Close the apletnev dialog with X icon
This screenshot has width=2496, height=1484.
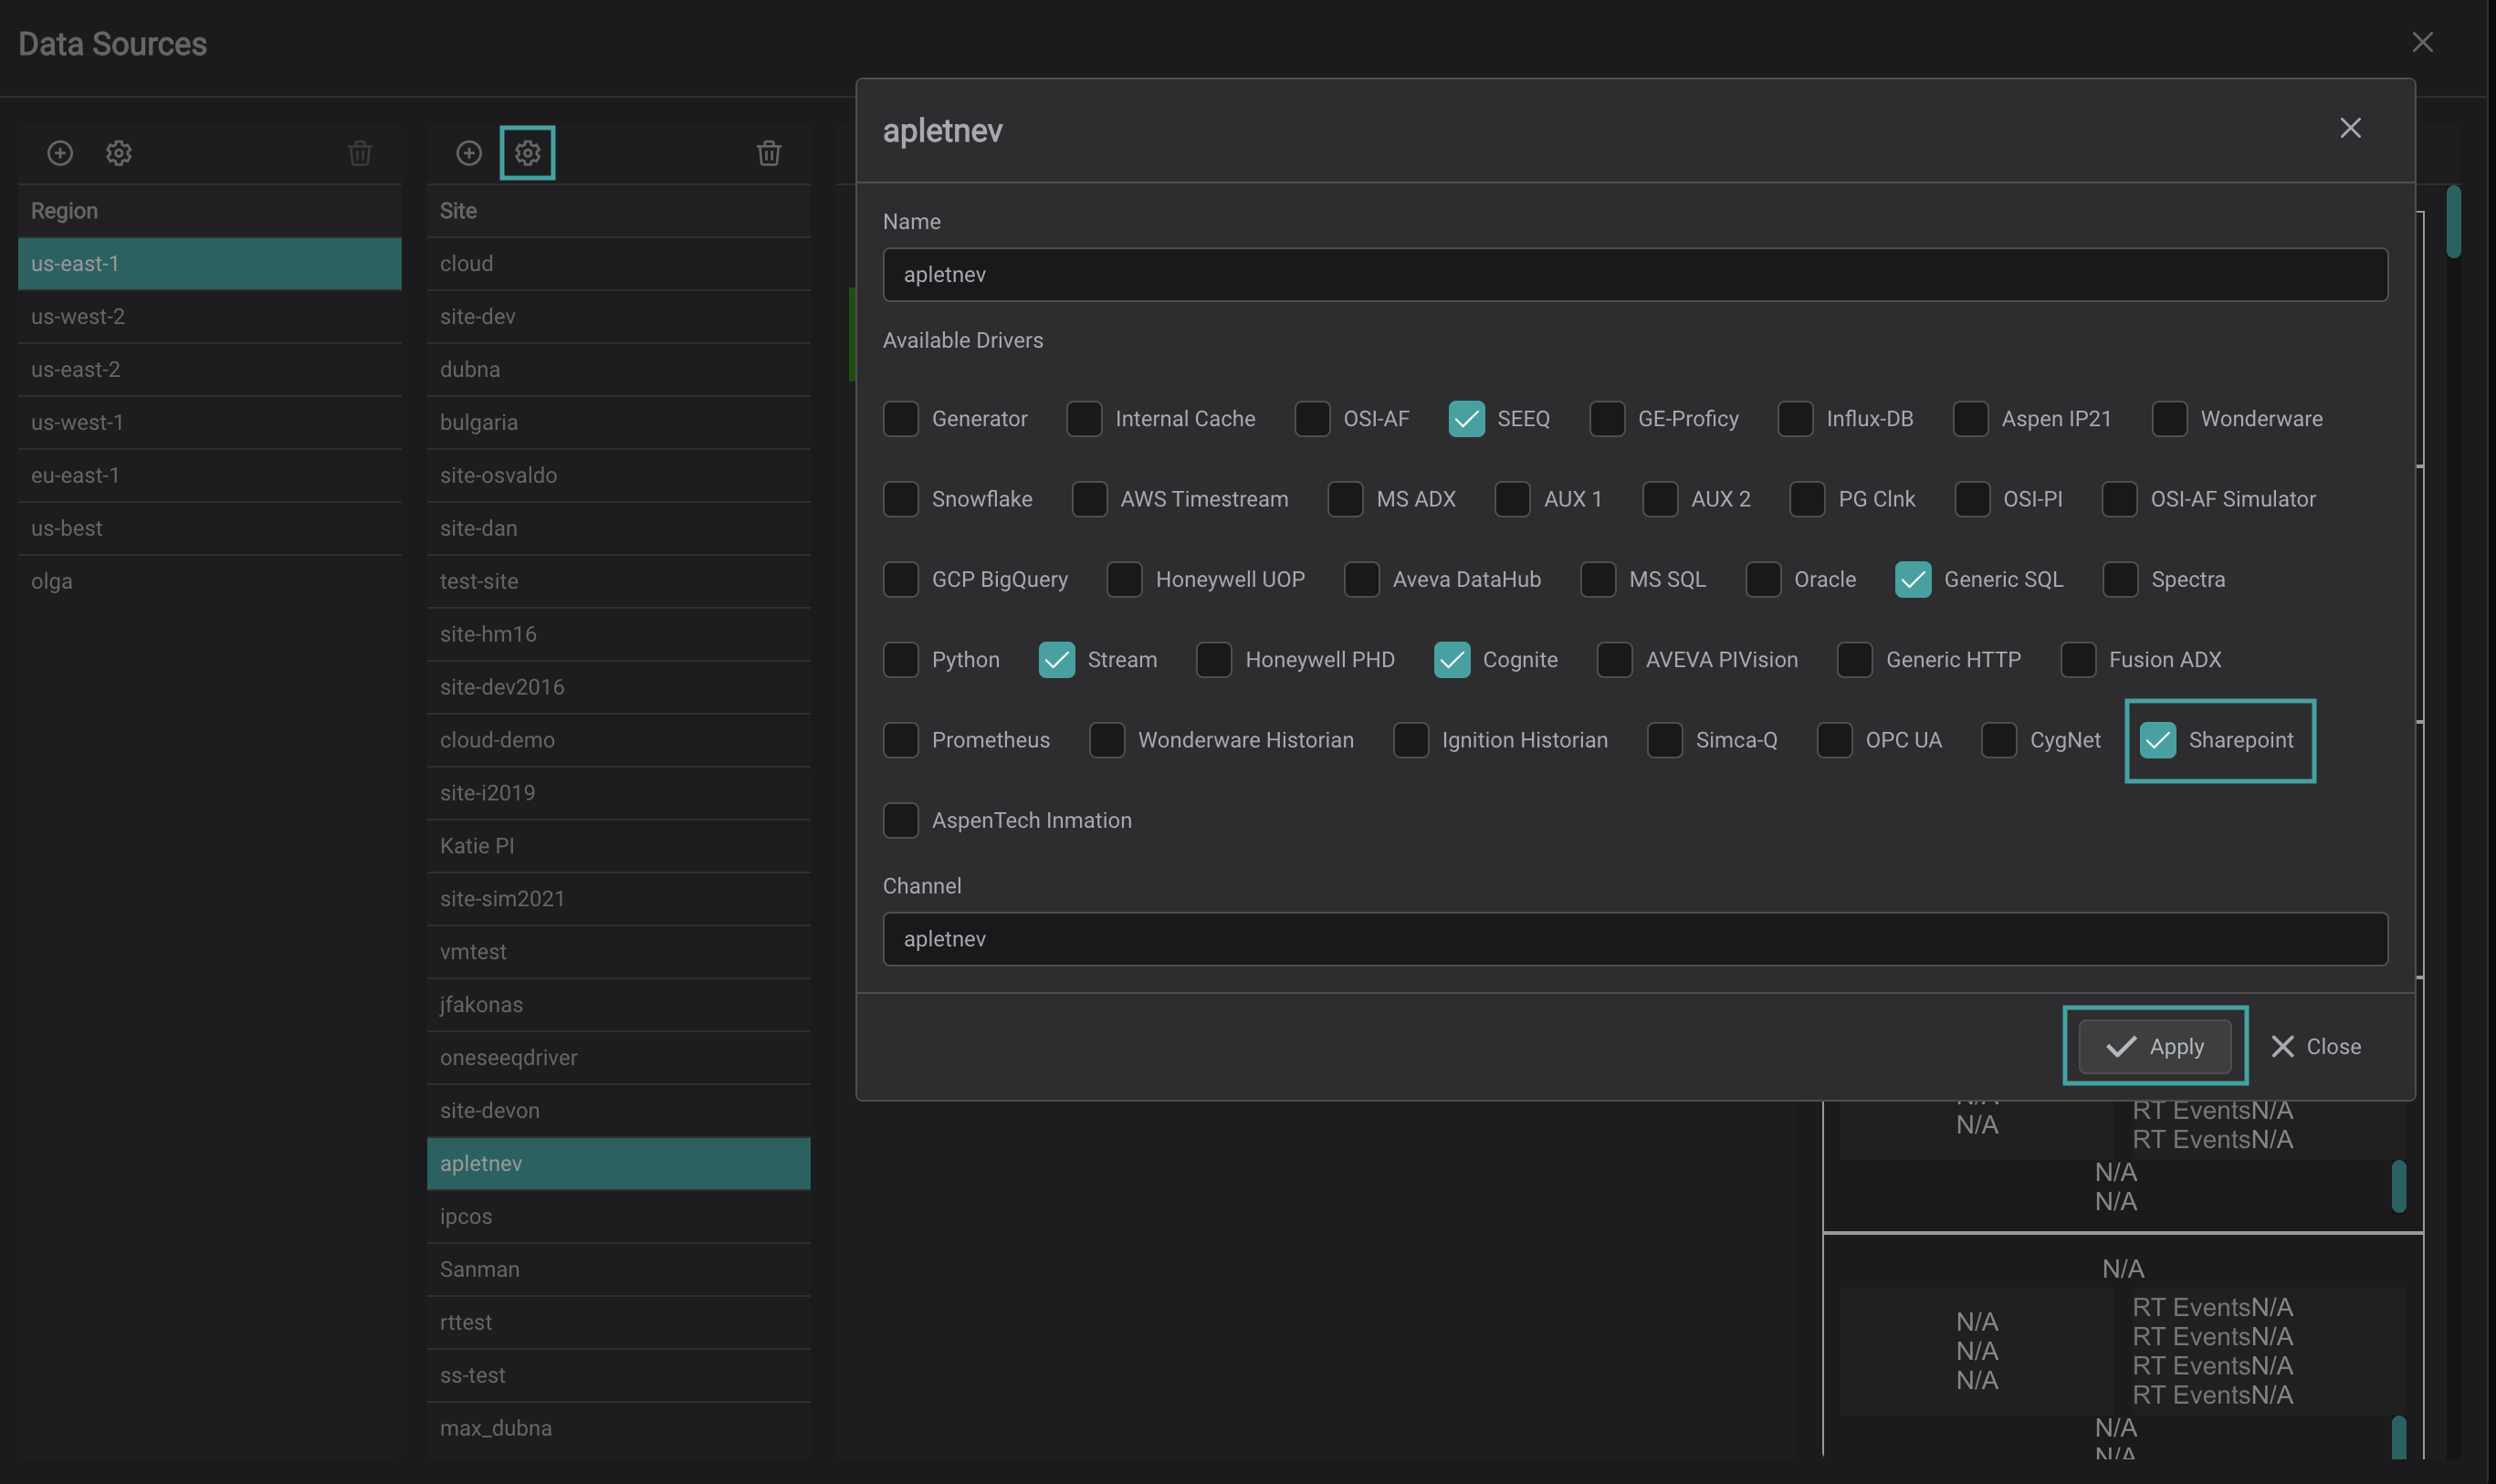[2351, 128]
